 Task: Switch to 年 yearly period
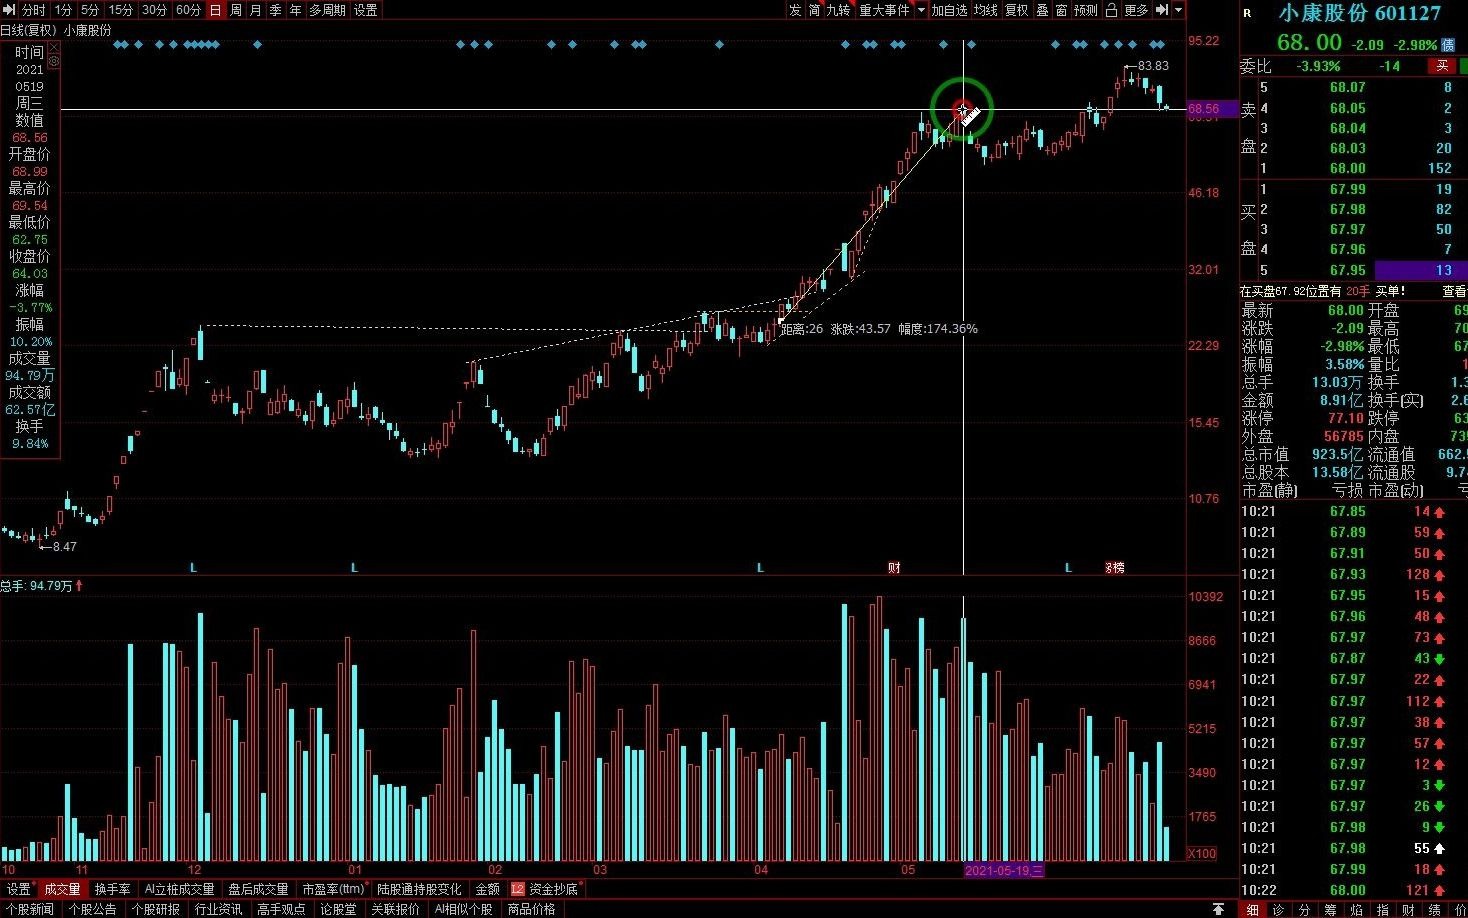(x=296, y=10)
